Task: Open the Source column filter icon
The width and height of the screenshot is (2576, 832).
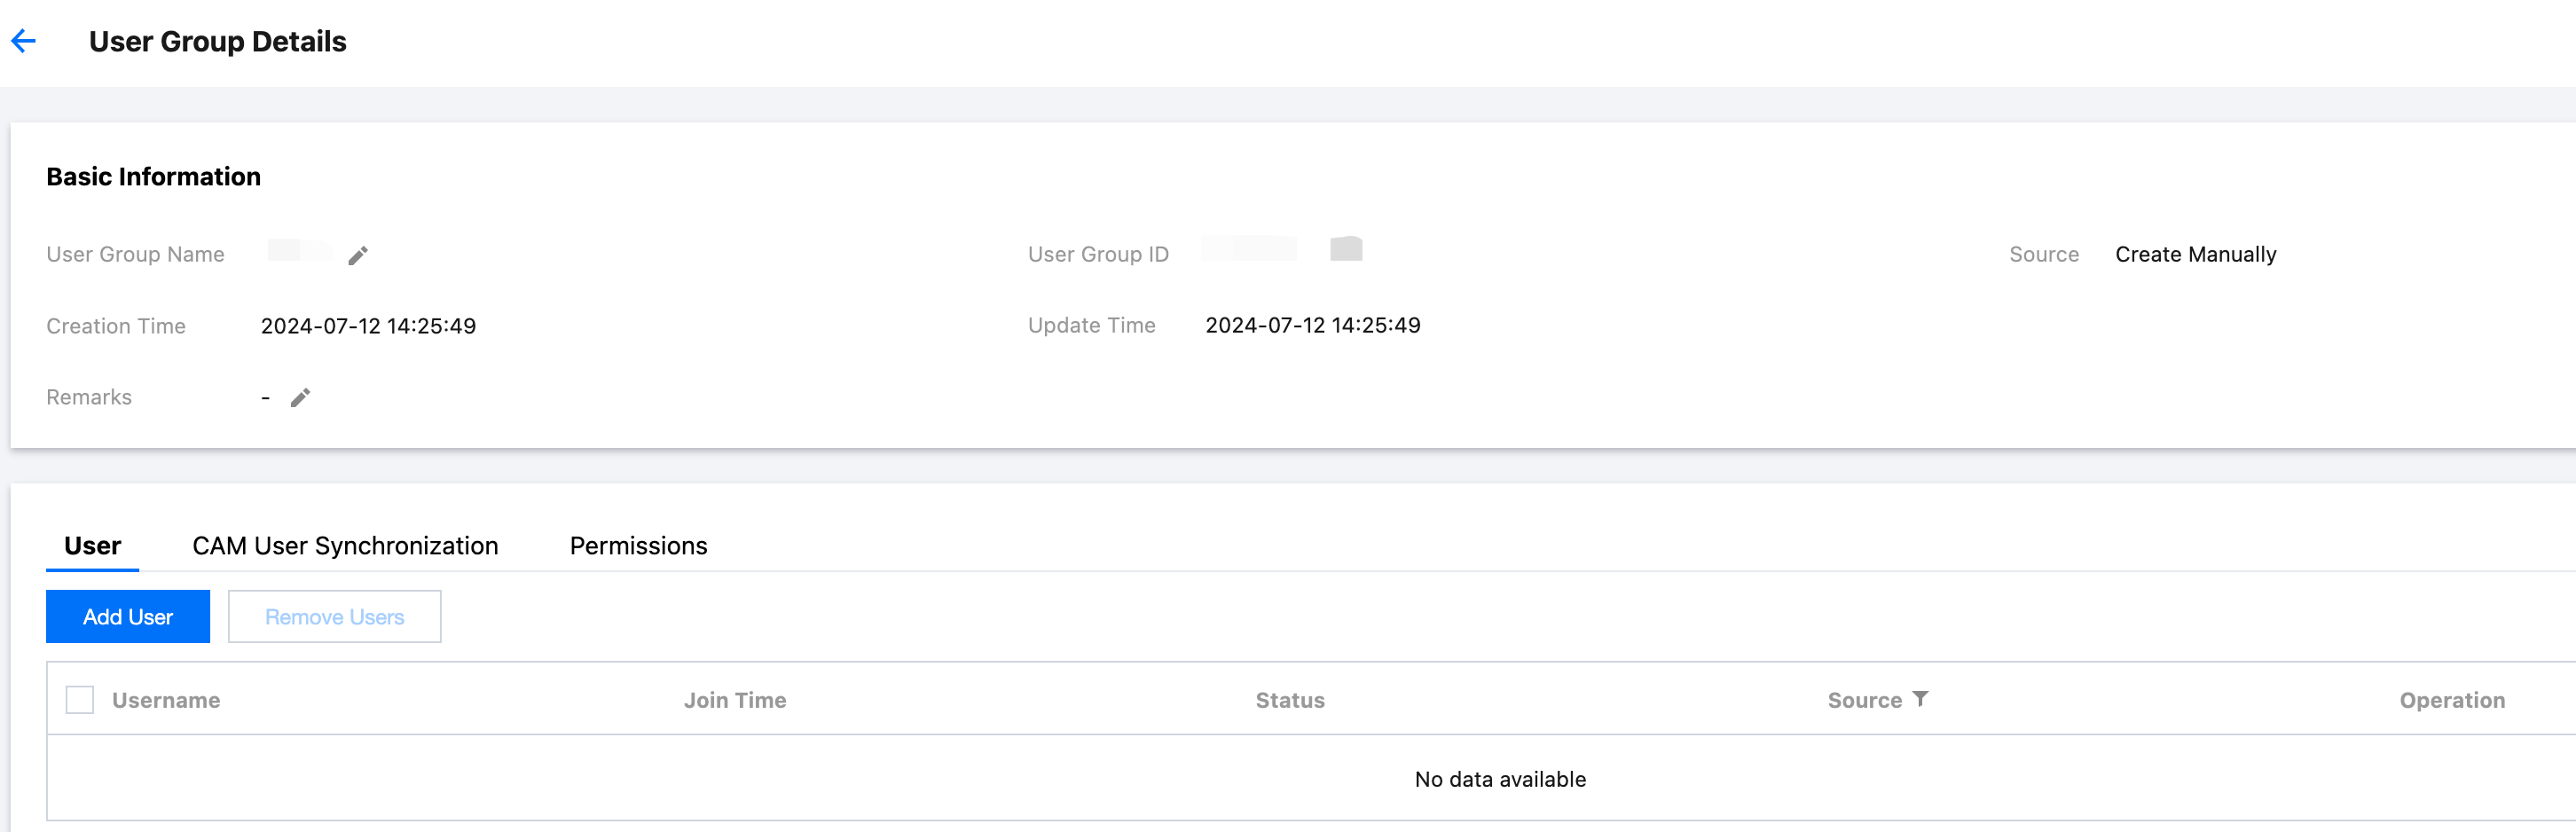Action: pyautogui.click(x=1920, y=699)
